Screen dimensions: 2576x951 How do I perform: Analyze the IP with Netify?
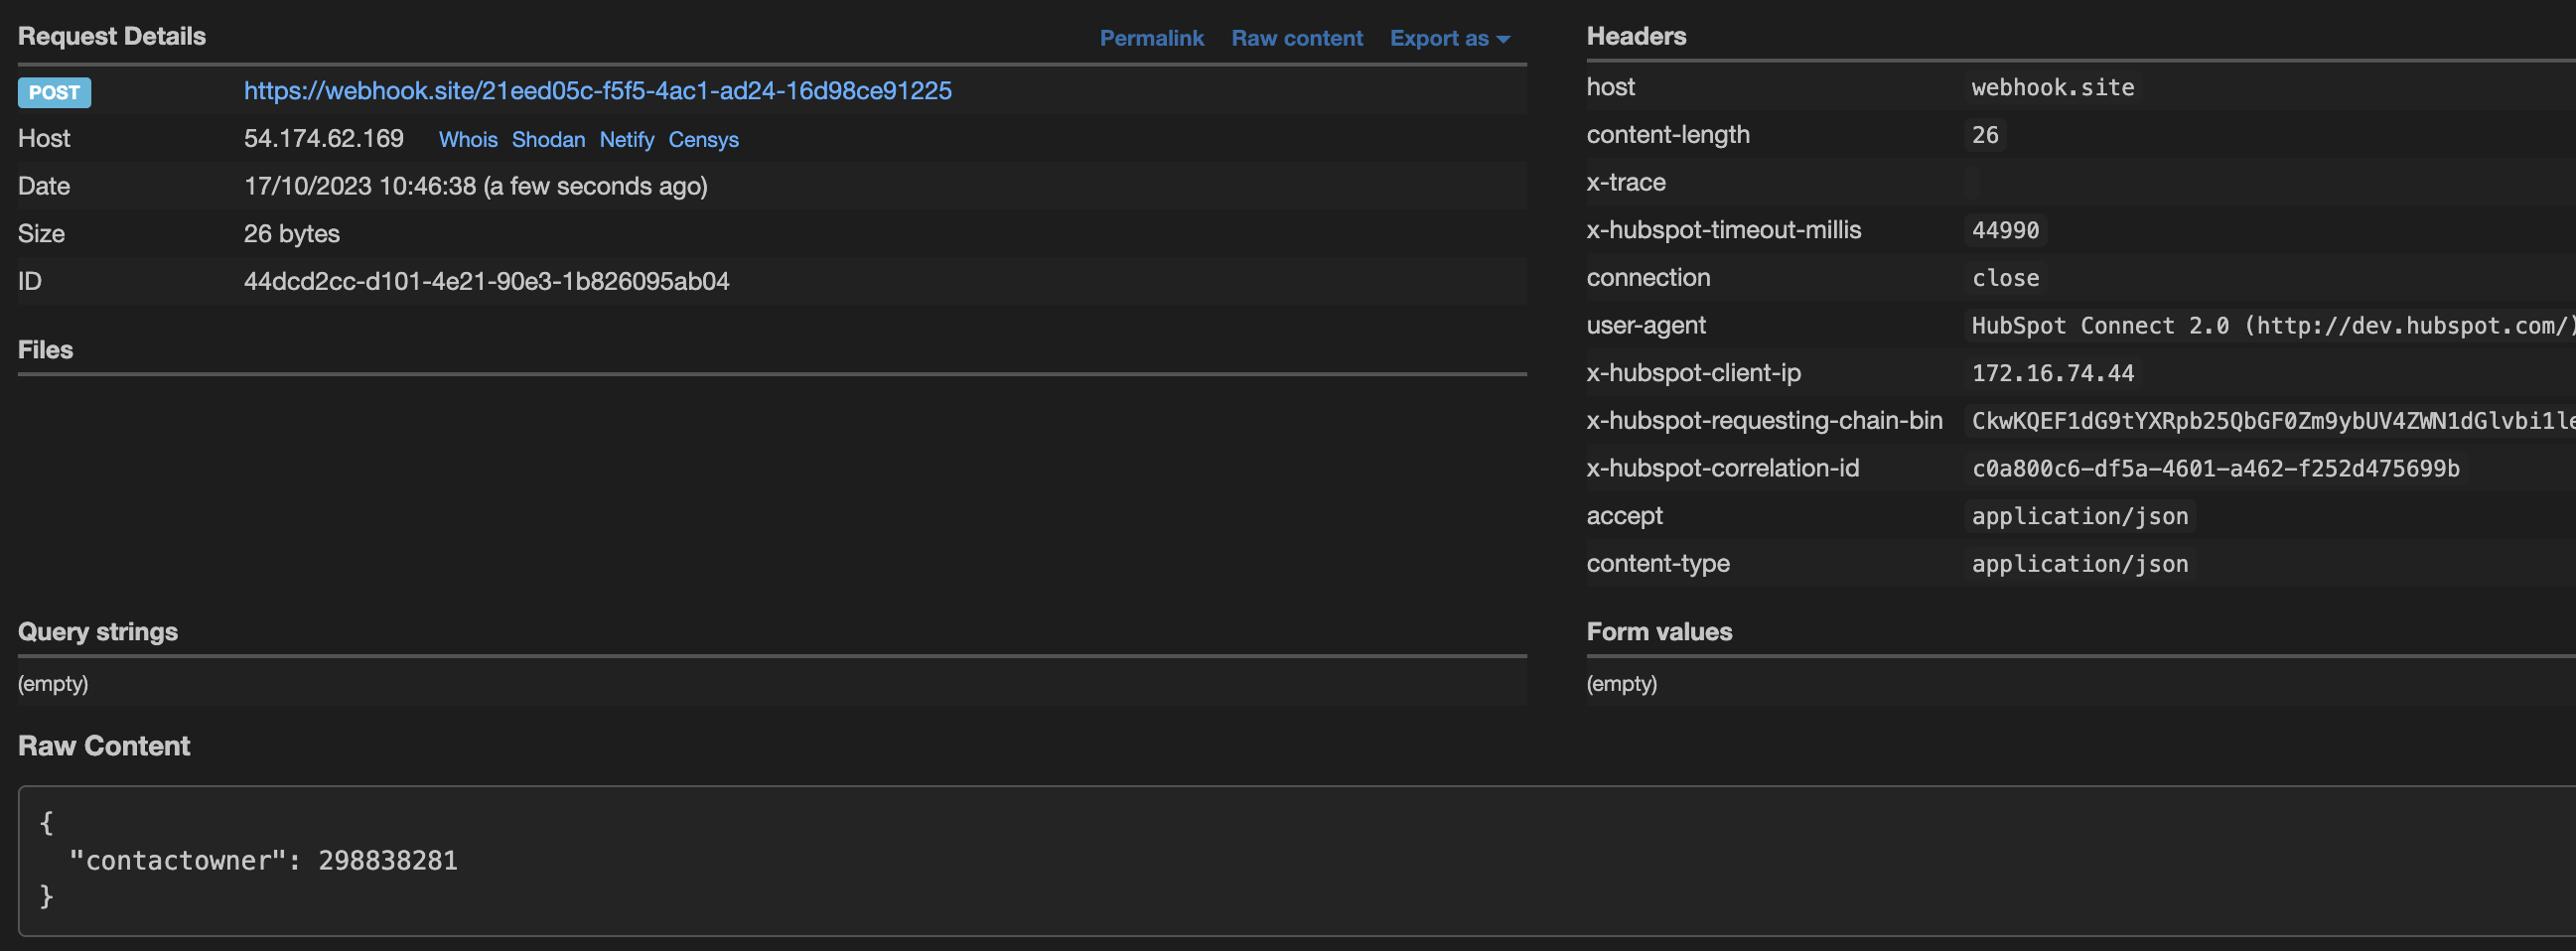627,140
